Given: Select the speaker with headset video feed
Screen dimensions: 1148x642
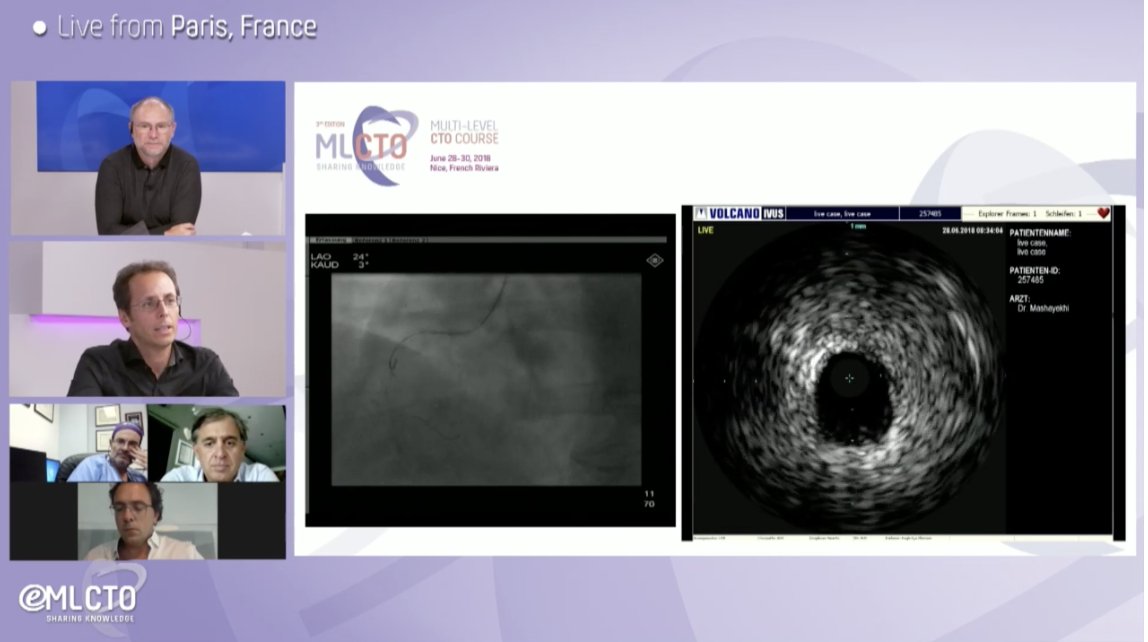Looking at the screenshot, I should point(148,320).
